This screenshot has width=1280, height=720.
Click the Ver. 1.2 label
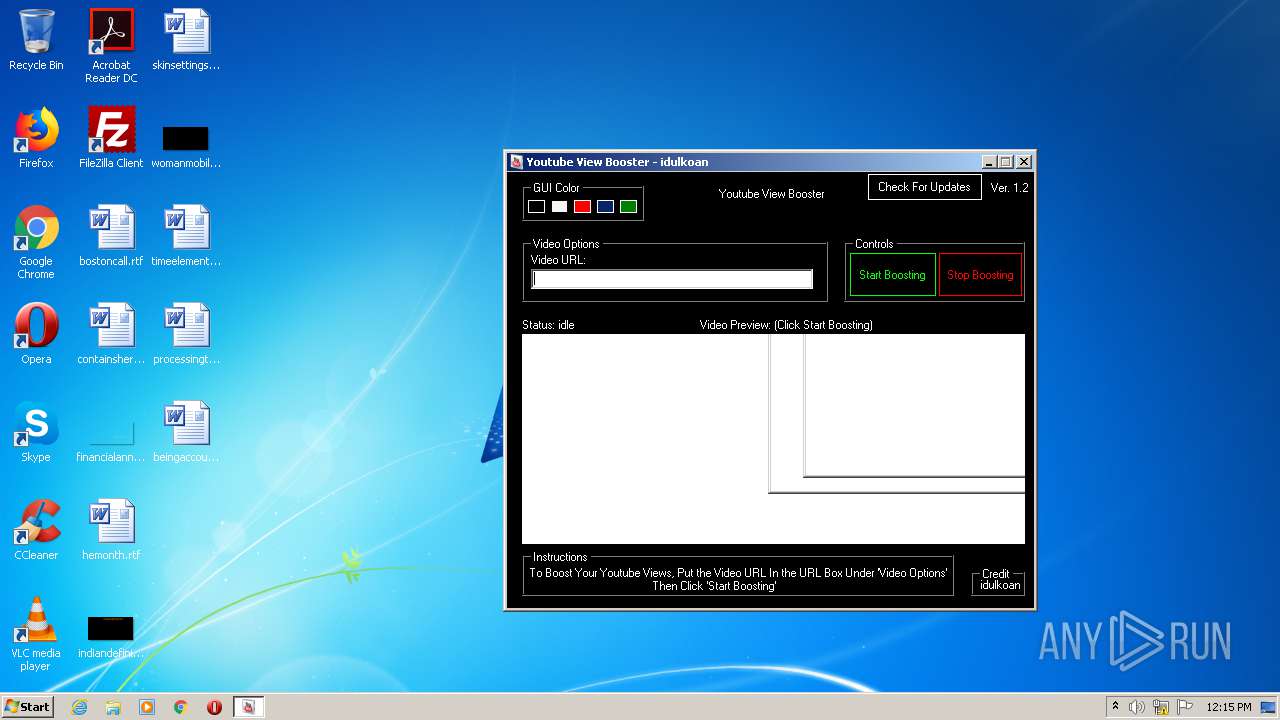pos(1009,188)
